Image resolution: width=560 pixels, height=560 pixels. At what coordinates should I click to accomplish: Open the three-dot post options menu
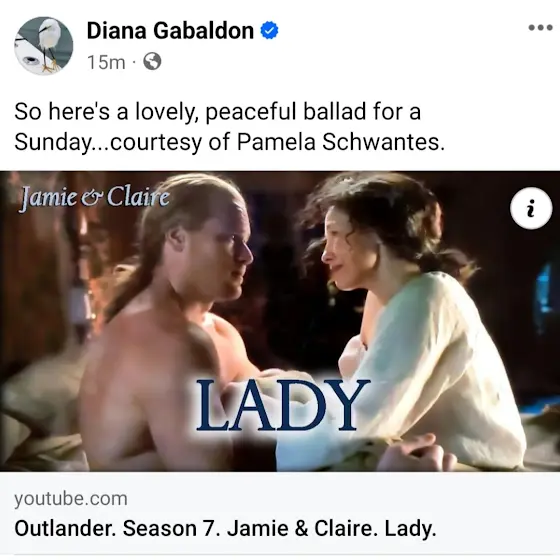(x=540, y=28)
